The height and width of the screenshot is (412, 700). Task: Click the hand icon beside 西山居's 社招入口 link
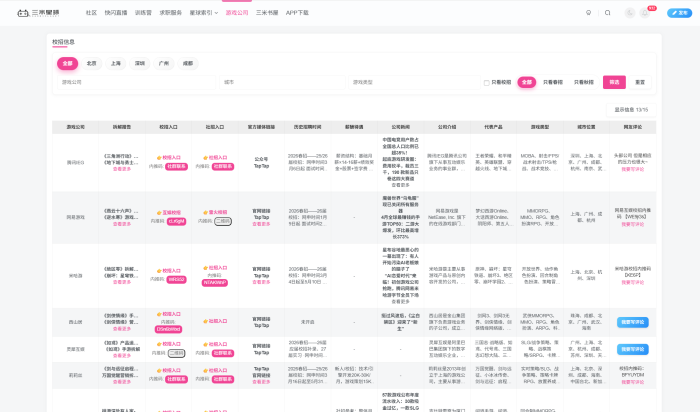(x=205, y=321)
